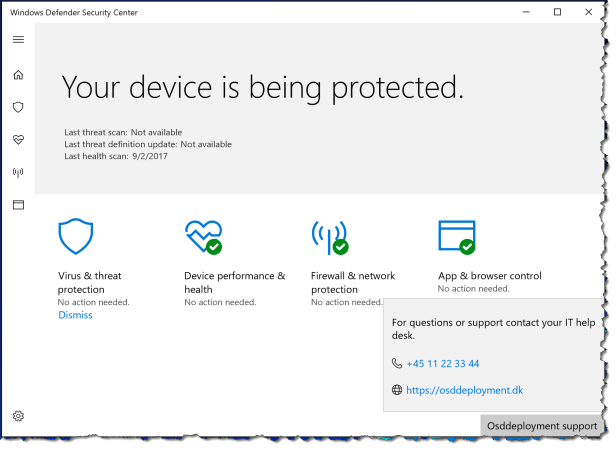The height and width of the screenshot is (450, 616).
Task: Go to Home via sidebar icon
Action: click(x=18, y=75)
